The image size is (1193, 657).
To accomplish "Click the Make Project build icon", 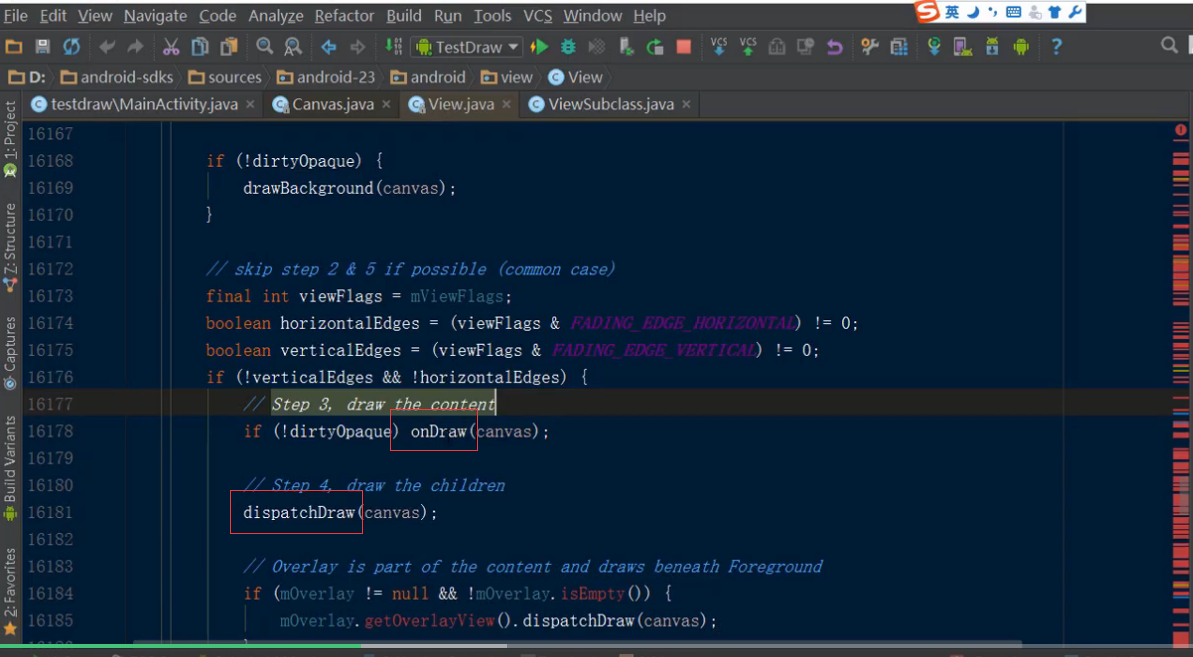I will pos(393,46).
